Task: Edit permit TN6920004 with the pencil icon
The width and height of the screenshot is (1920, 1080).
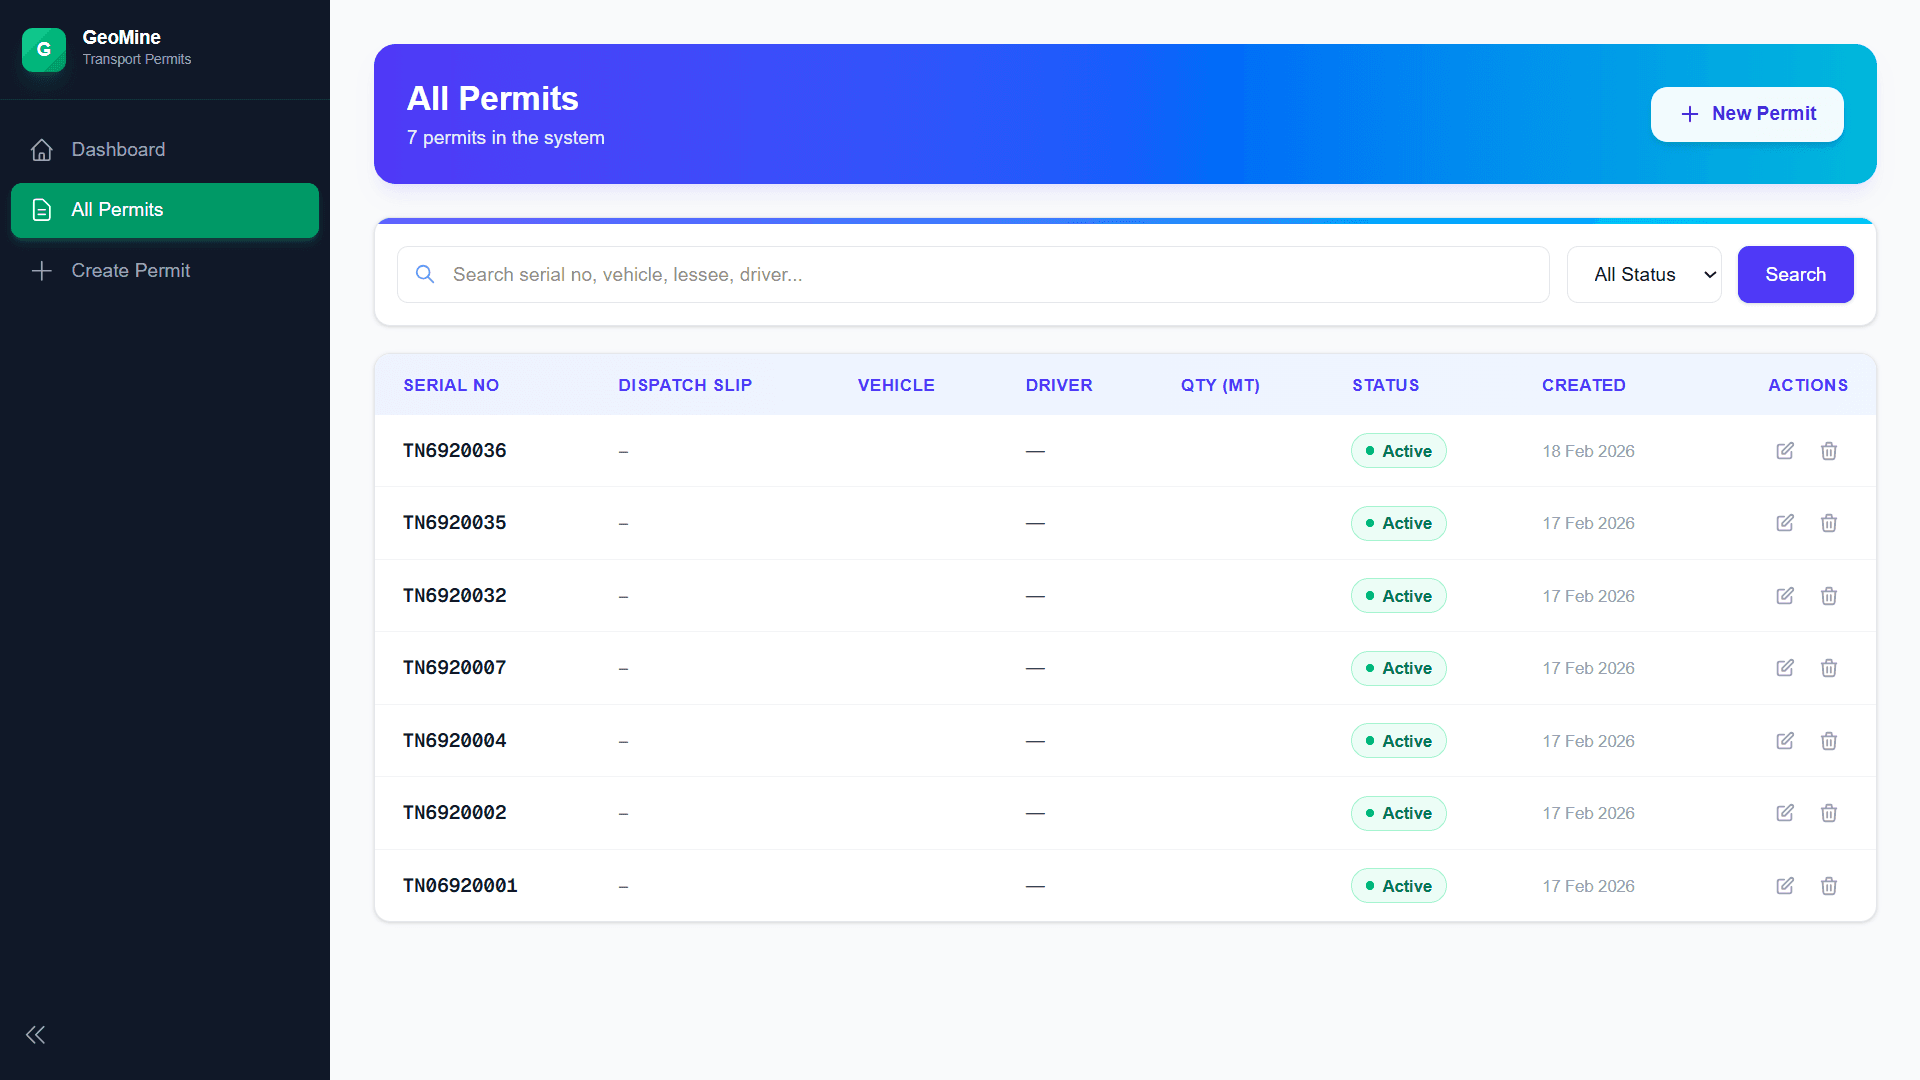Action: (x=1785, y=741)
